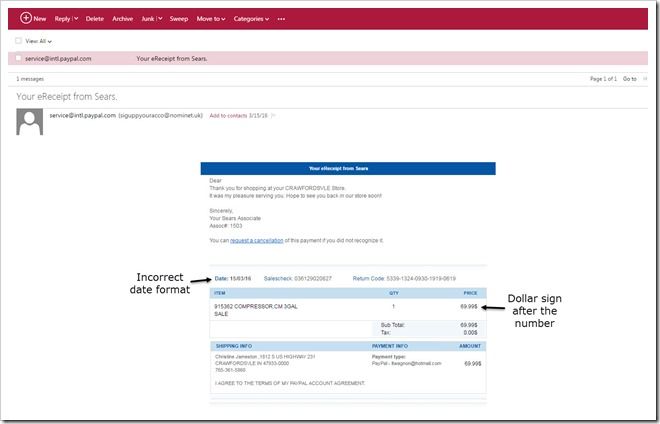Expand the Junk dropdown arrow
660x424 pixels.
click(160, 19)
